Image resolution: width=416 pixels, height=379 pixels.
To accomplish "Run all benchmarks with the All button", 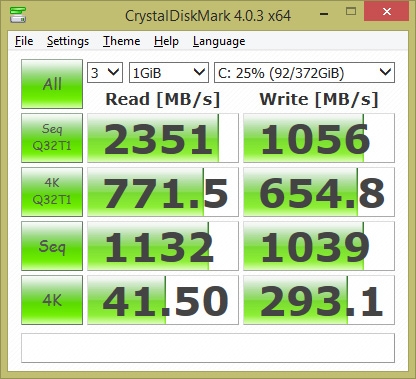I will (52, 84).
